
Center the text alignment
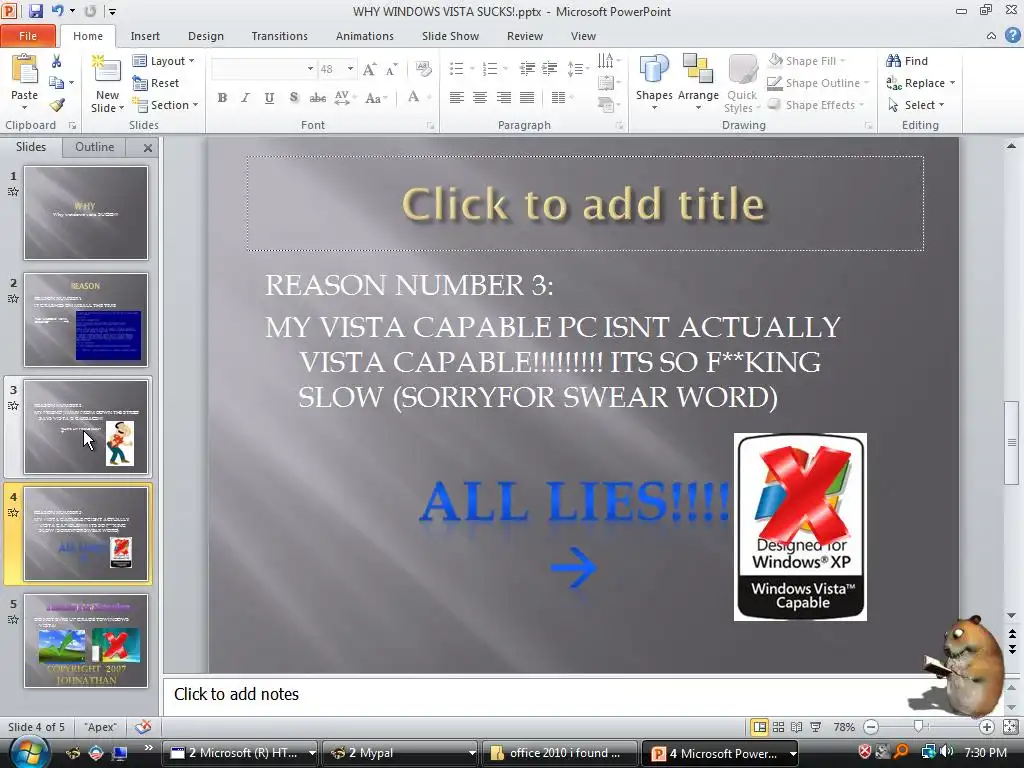(x=480, y=98)
